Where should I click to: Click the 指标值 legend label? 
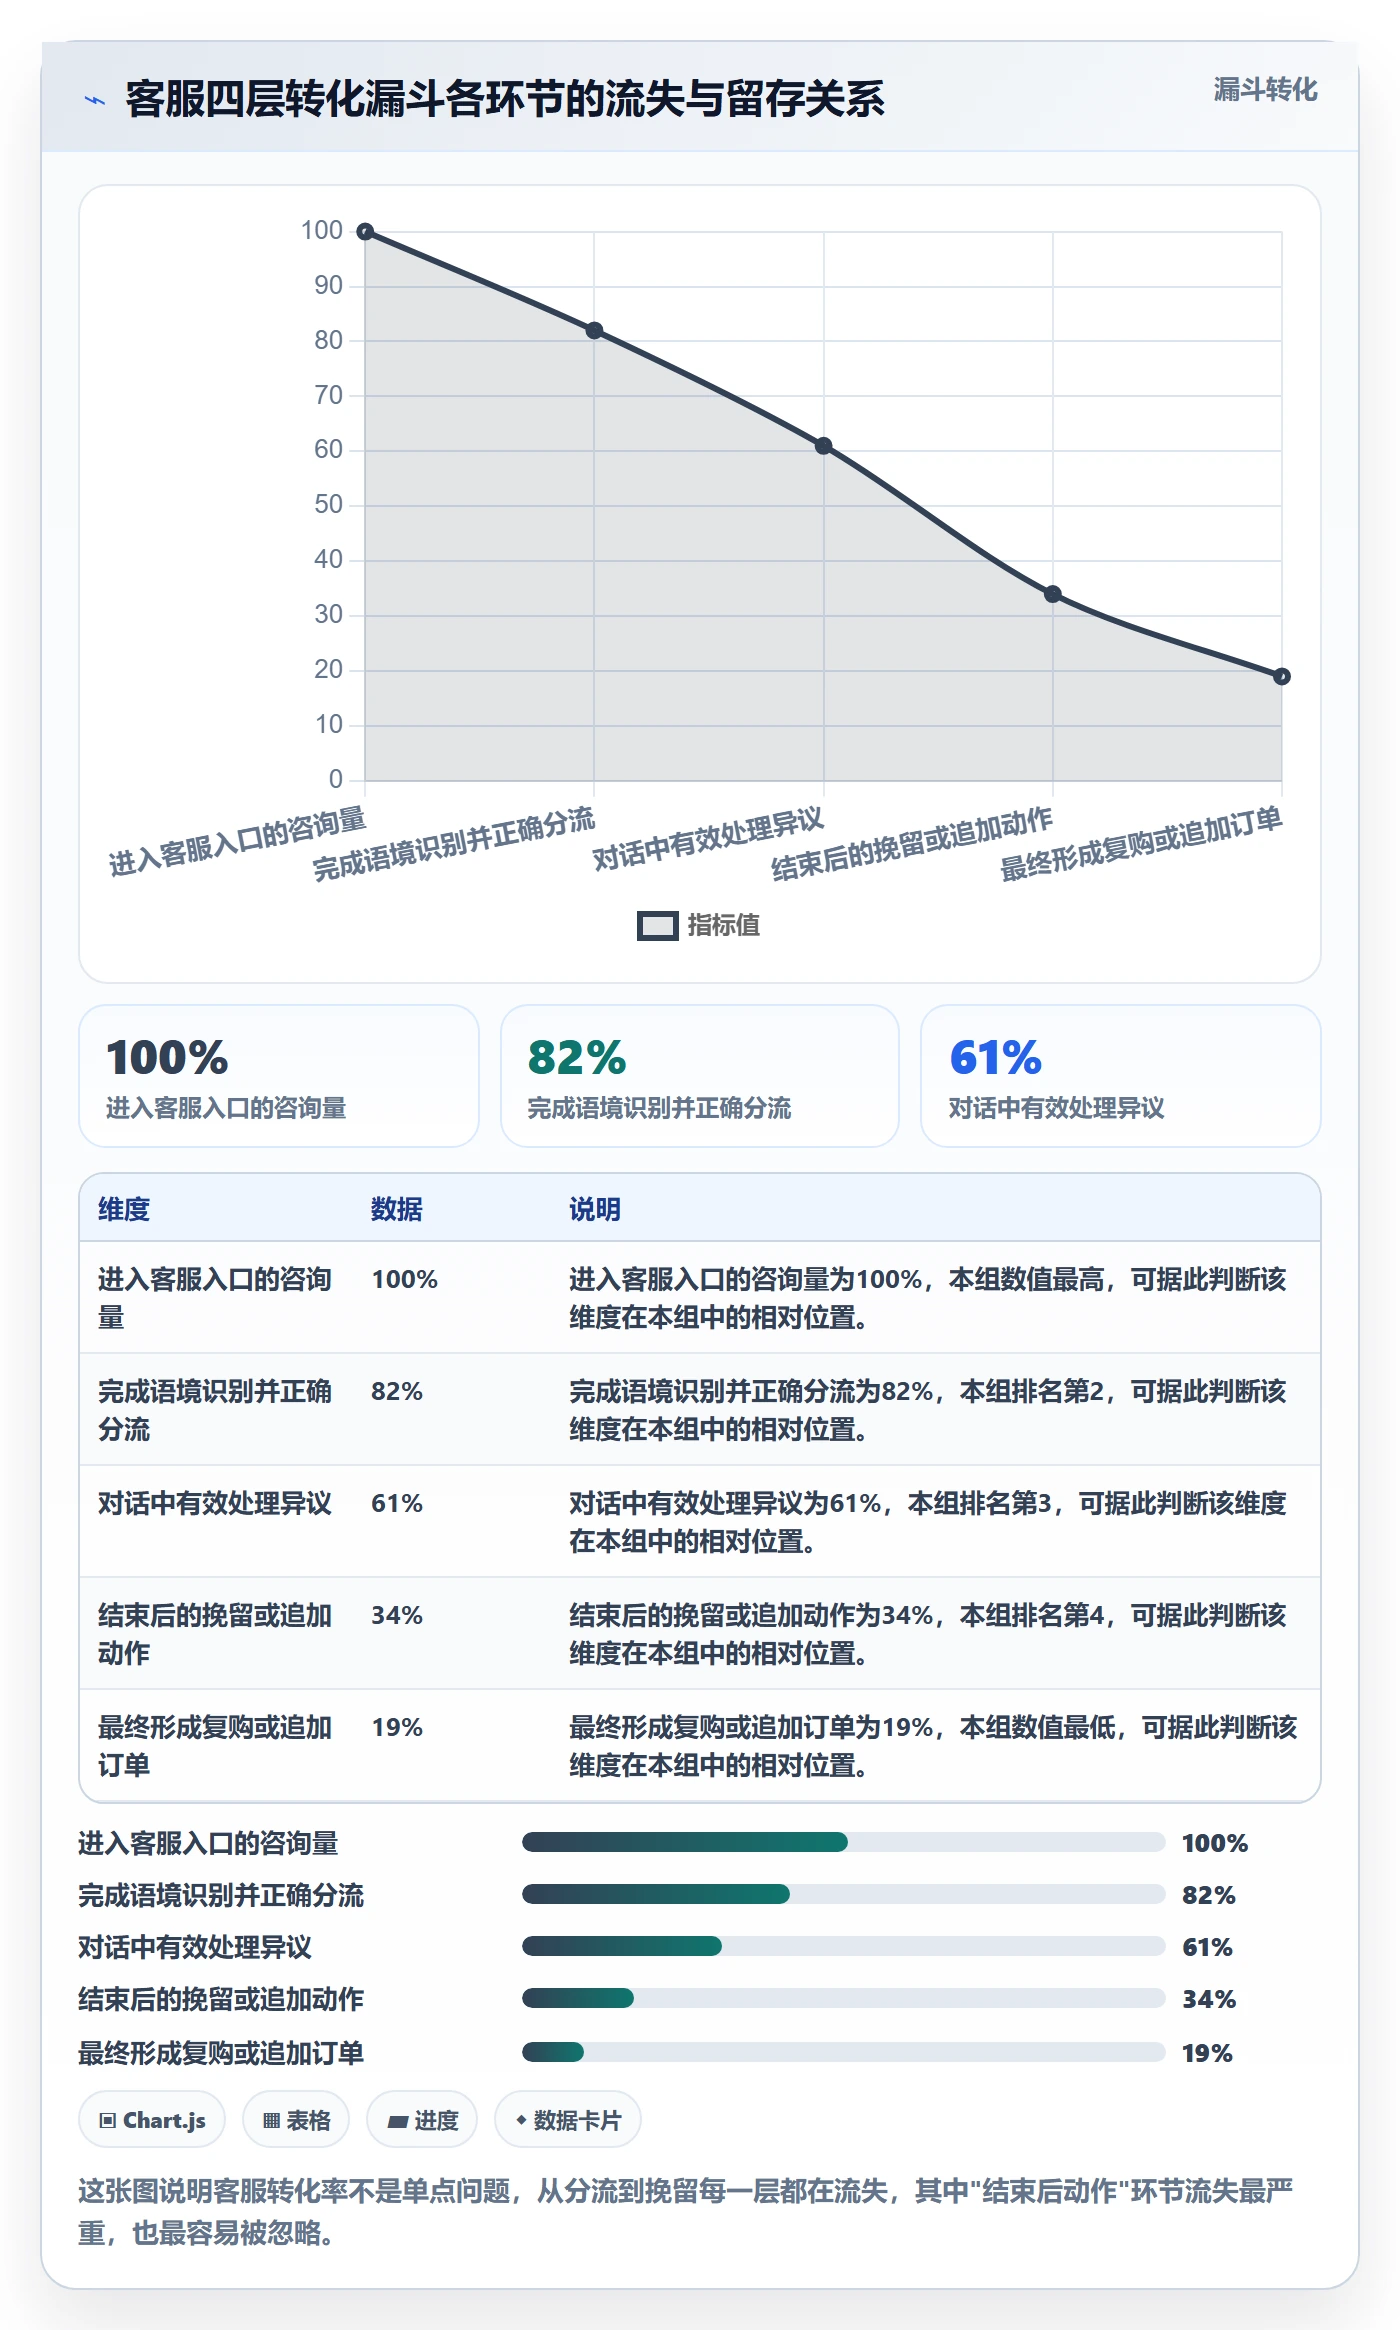(x=723, y=926)
